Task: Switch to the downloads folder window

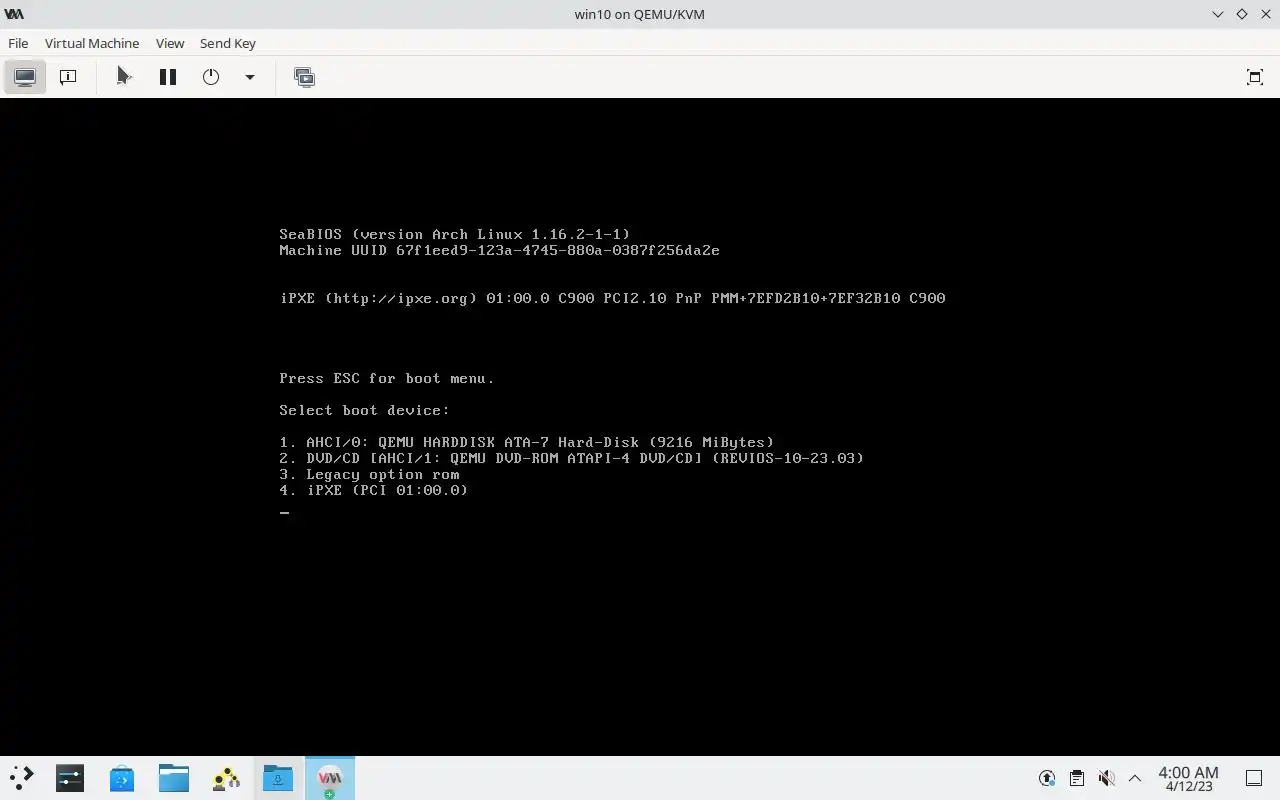Action: click(x=278, y=777)
